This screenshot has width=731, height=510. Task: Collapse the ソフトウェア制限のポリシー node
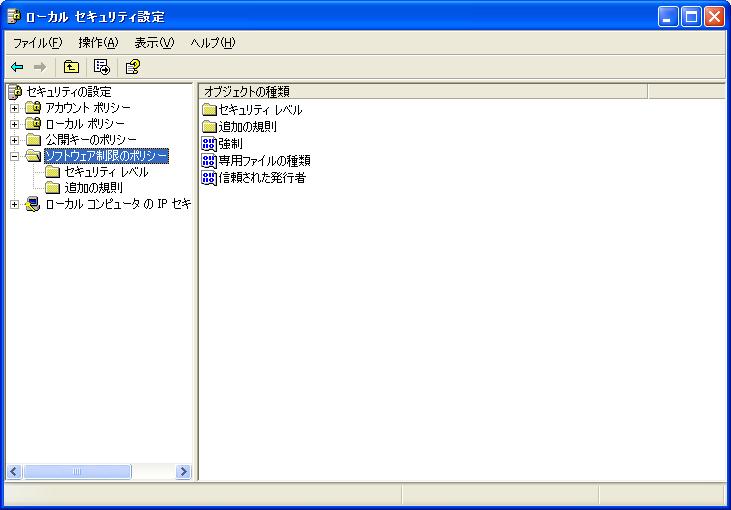tap(14, 156)
